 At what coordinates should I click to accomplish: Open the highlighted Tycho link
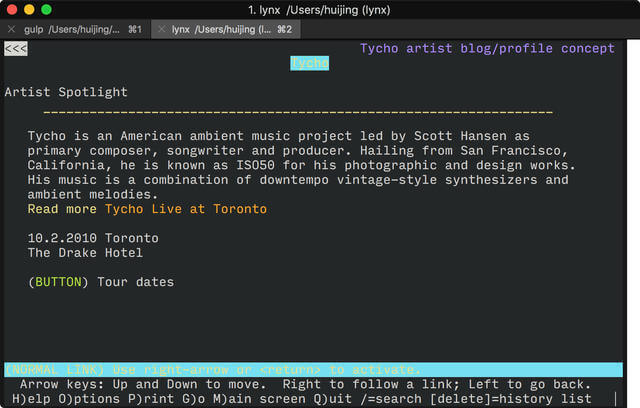[309, 63]
